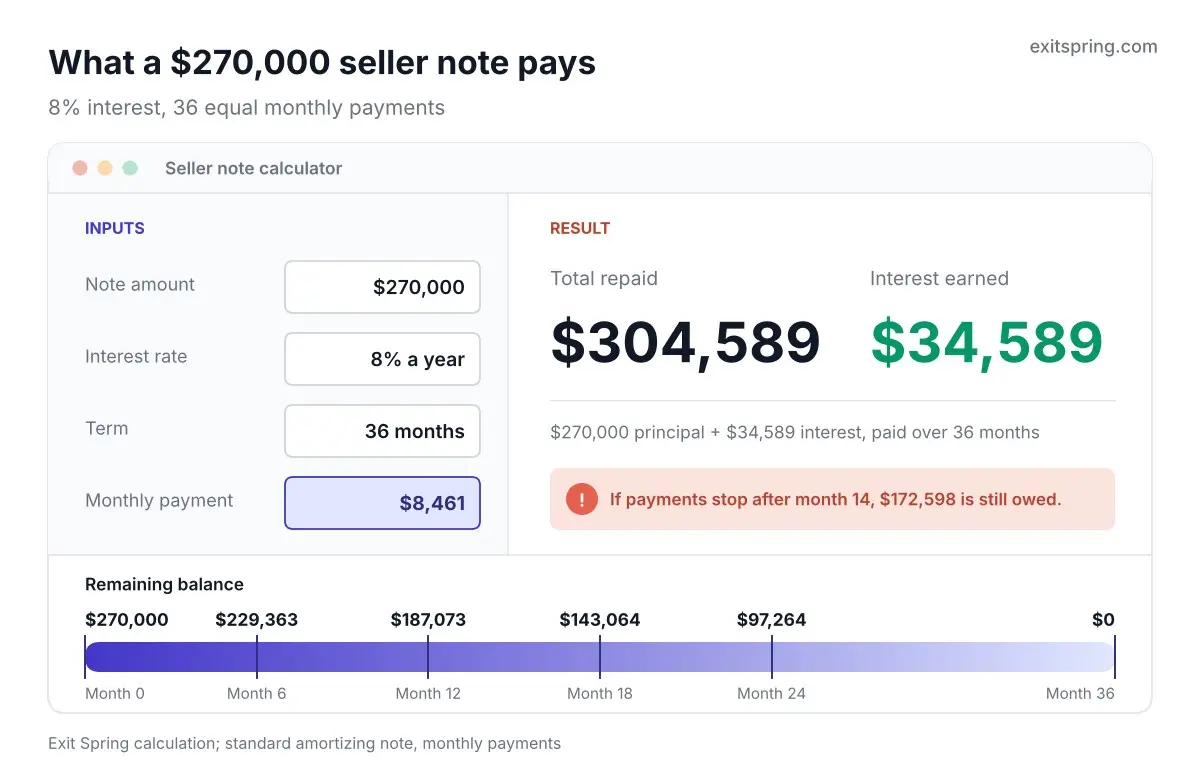This screenshot has width=1200, height=780.
Task: Click the yellow window dot
Action: point(105,168)
